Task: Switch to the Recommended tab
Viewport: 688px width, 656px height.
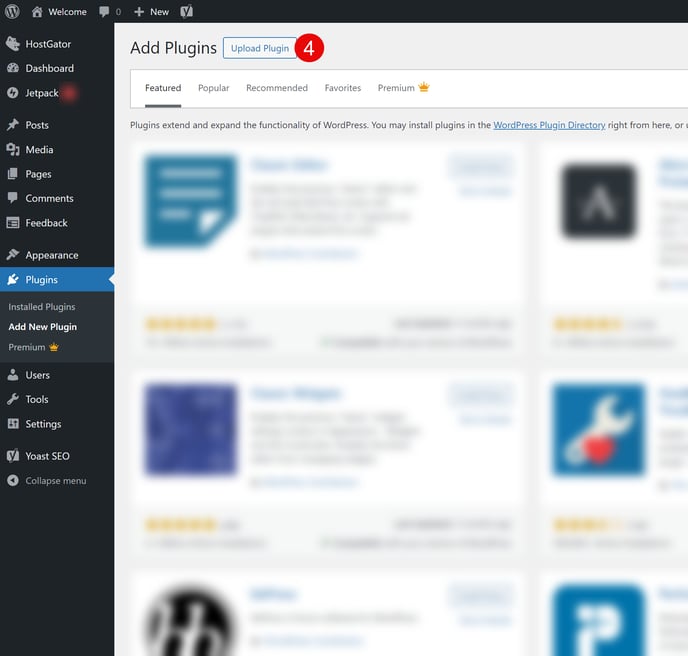Action: (277, 88)
